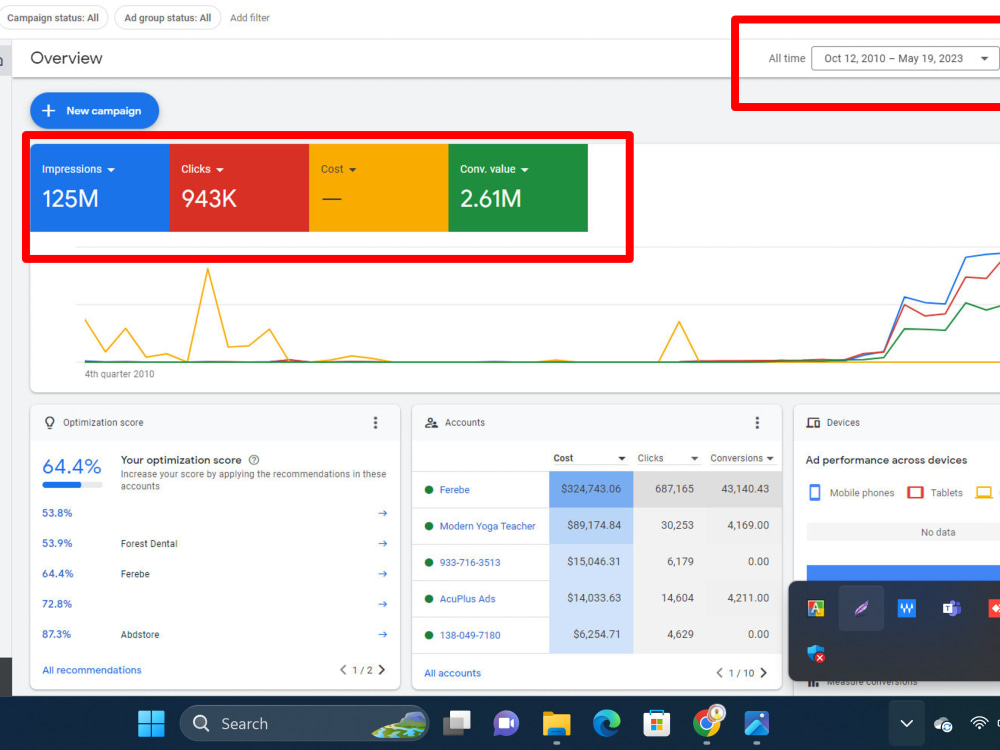Open Microsoft Store from taskbar
The height and width of the screenshot is (750, 1000).
click(656, 723)
